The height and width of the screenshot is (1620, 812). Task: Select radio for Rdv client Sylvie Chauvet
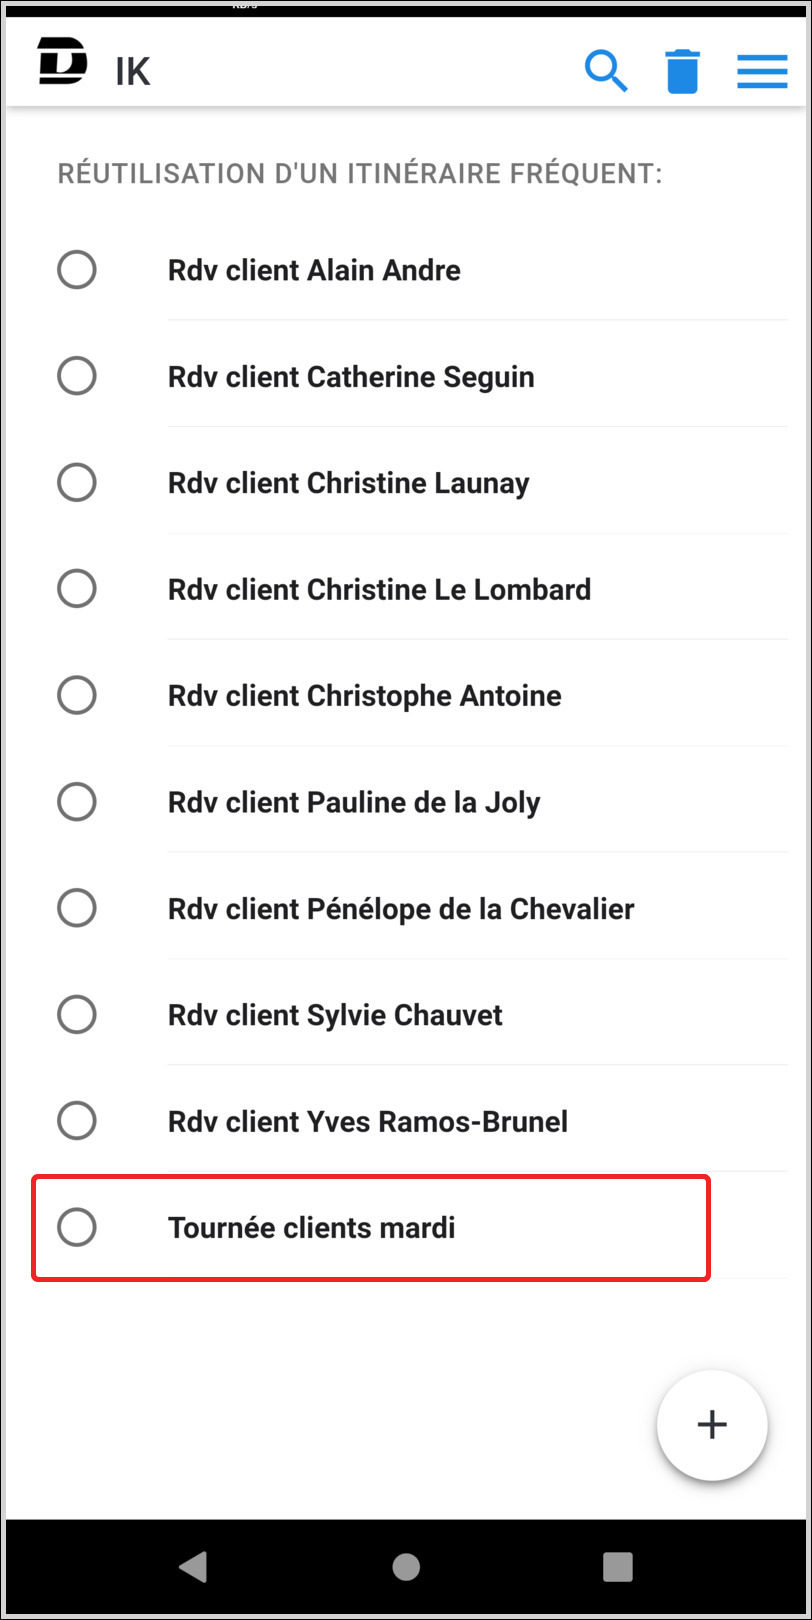click(77, 1014)
